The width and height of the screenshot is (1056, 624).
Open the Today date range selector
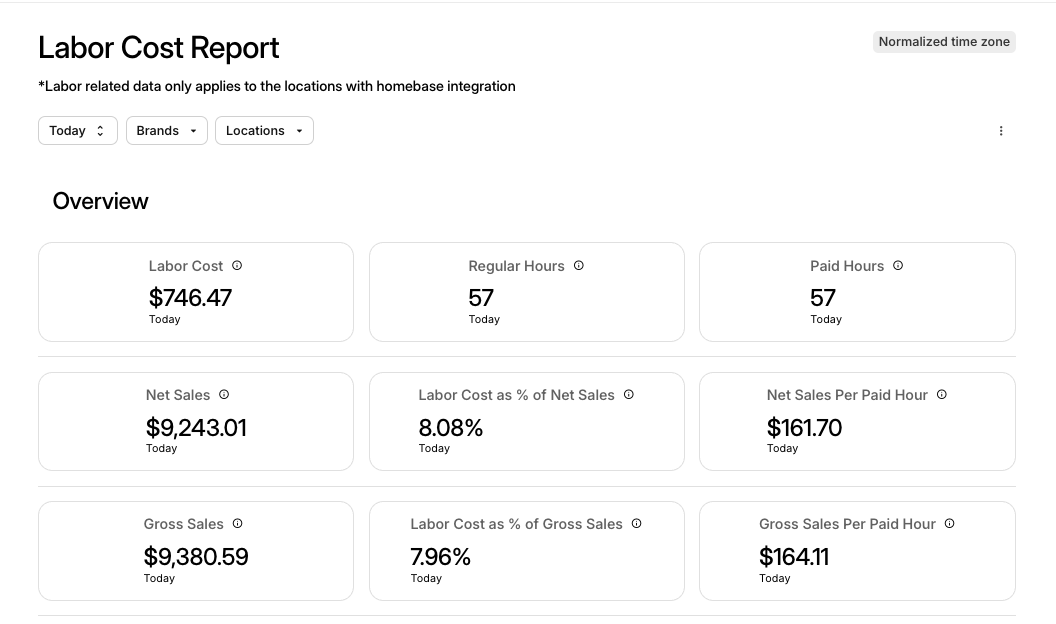click(78, 131)
